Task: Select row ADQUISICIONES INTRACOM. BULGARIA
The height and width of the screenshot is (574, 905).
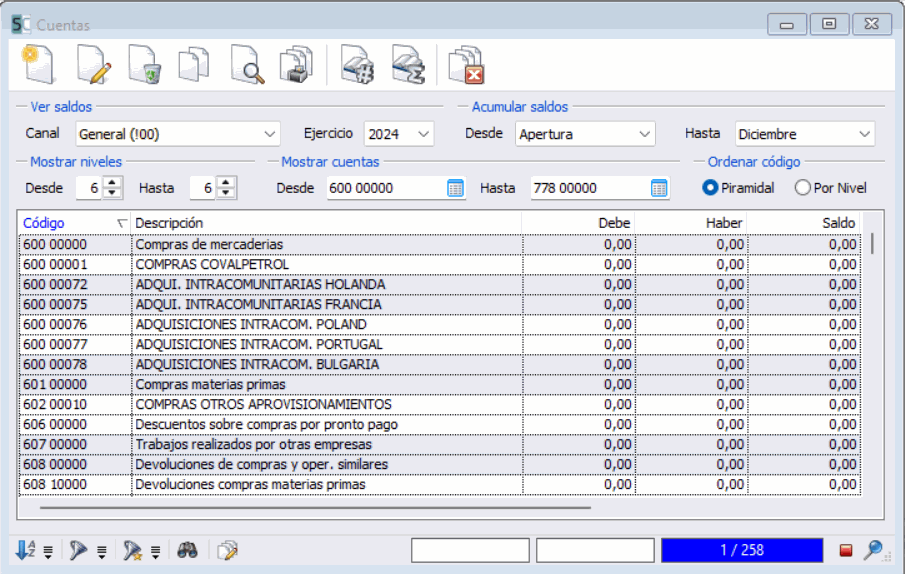Action: coord(440,364)
